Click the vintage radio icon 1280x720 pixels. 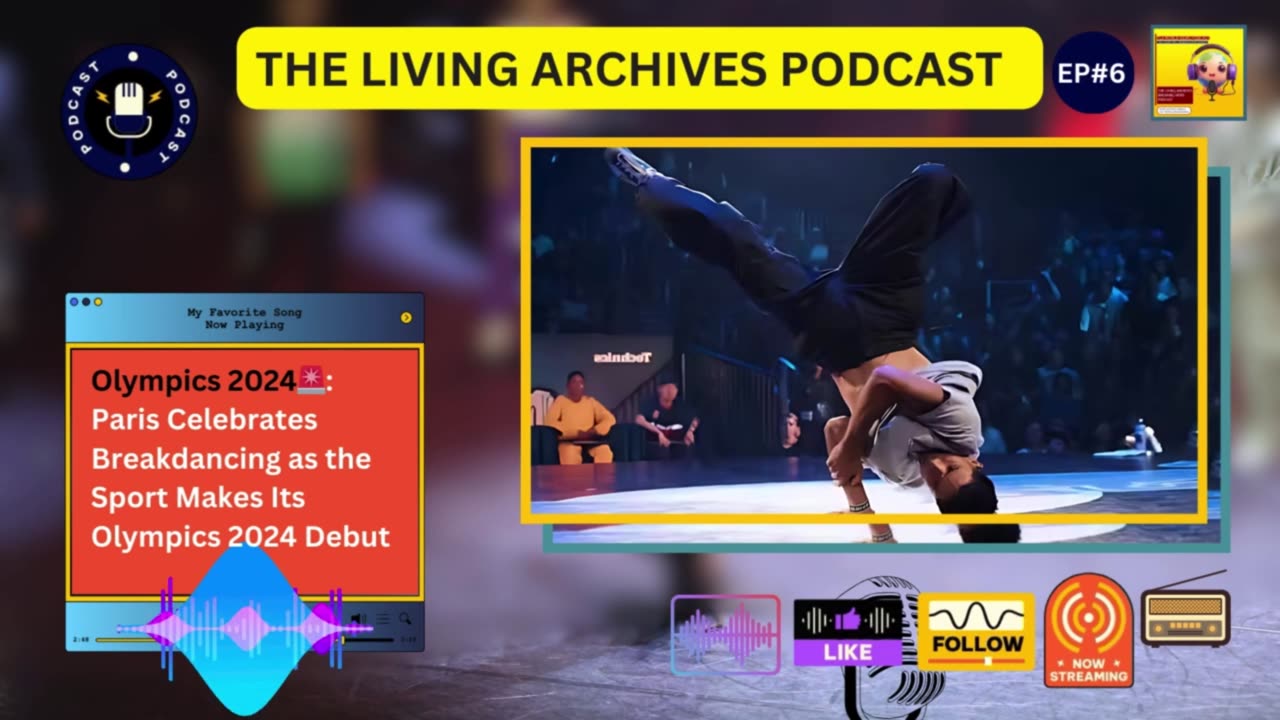click(x=1186, y=610)
